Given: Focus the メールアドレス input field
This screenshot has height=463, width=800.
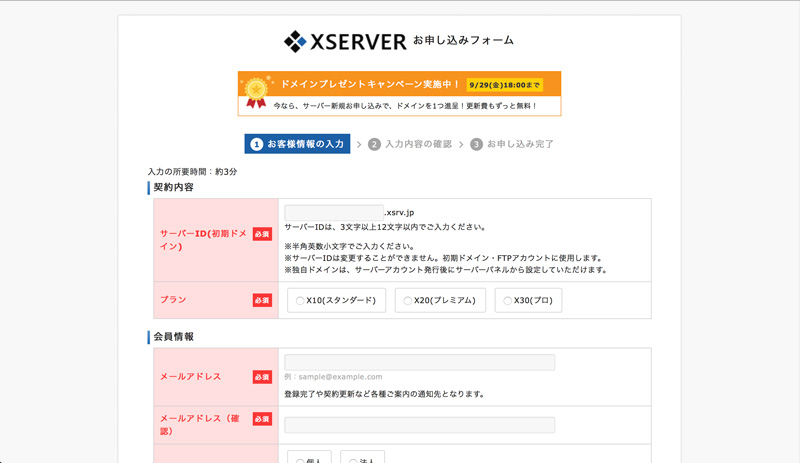Looking at the screenshot, I should point(419,362).
